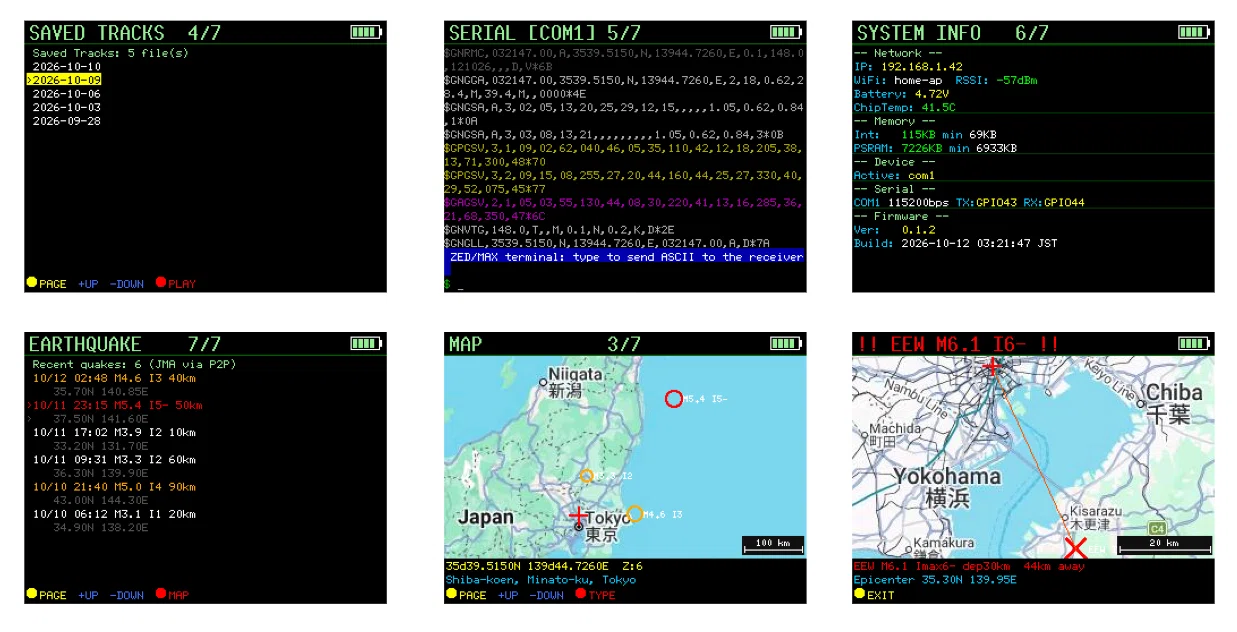Select saved track 2026-10-06
Image resolution: width=1237 pixels, height=632 pixels.
coord(67,93)
